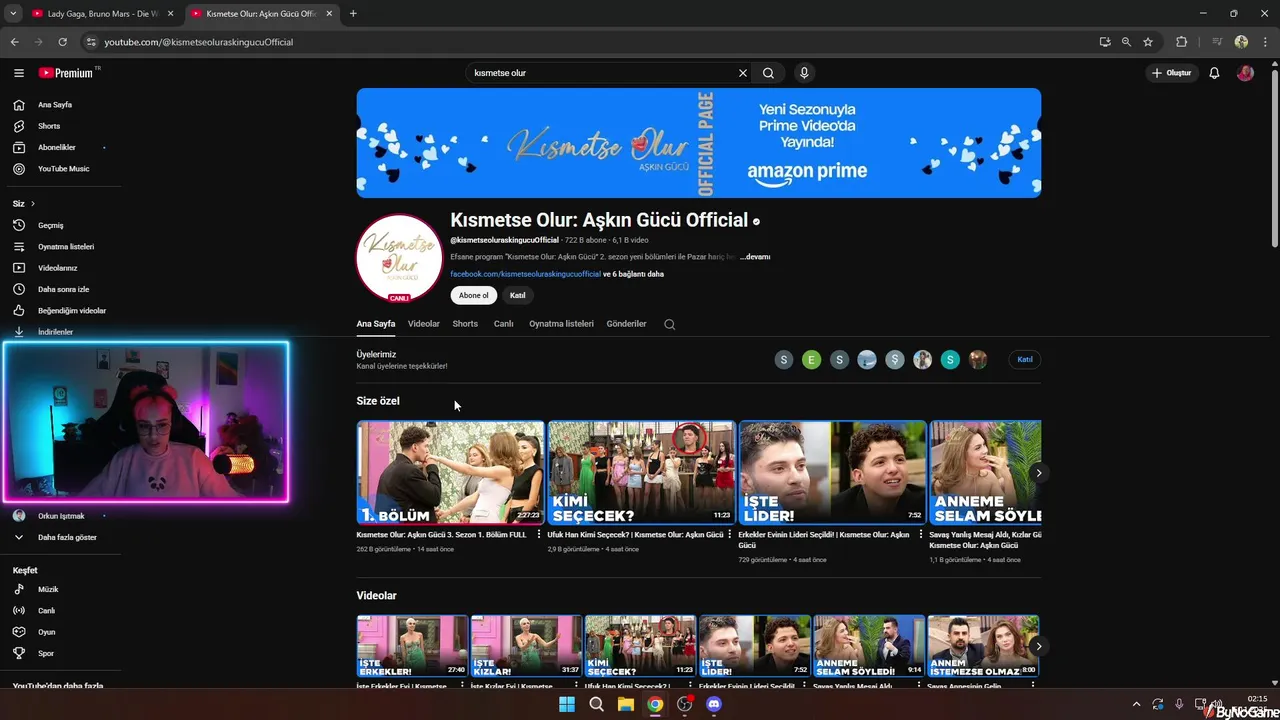Open Discord from the taskbar
This screenshot has width=1280, height=720.
click(713, 704)
